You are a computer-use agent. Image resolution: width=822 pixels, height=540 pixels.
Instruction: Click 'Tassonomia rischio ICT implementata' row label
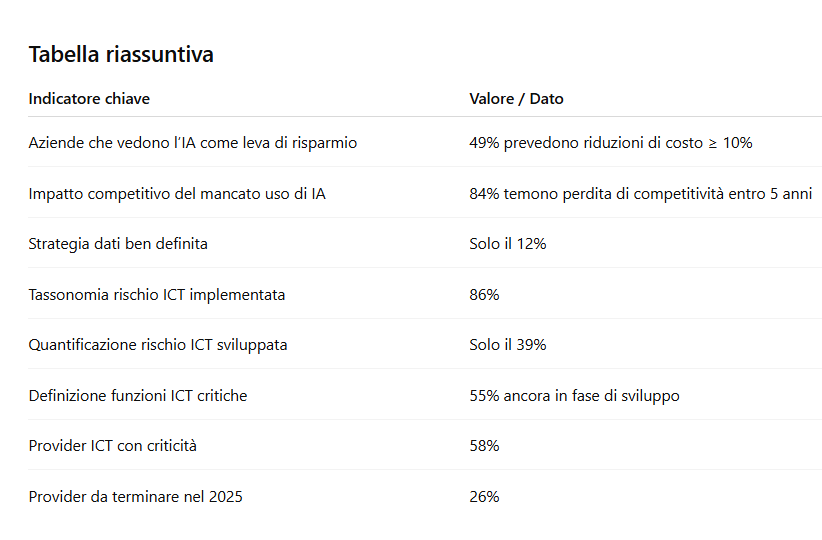[157, 295]
